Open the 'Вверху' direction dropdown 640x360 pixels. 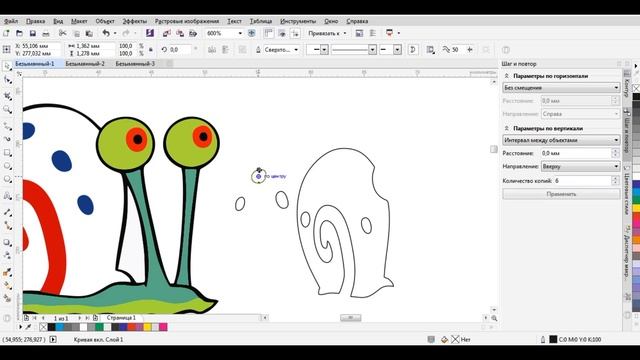580,166
